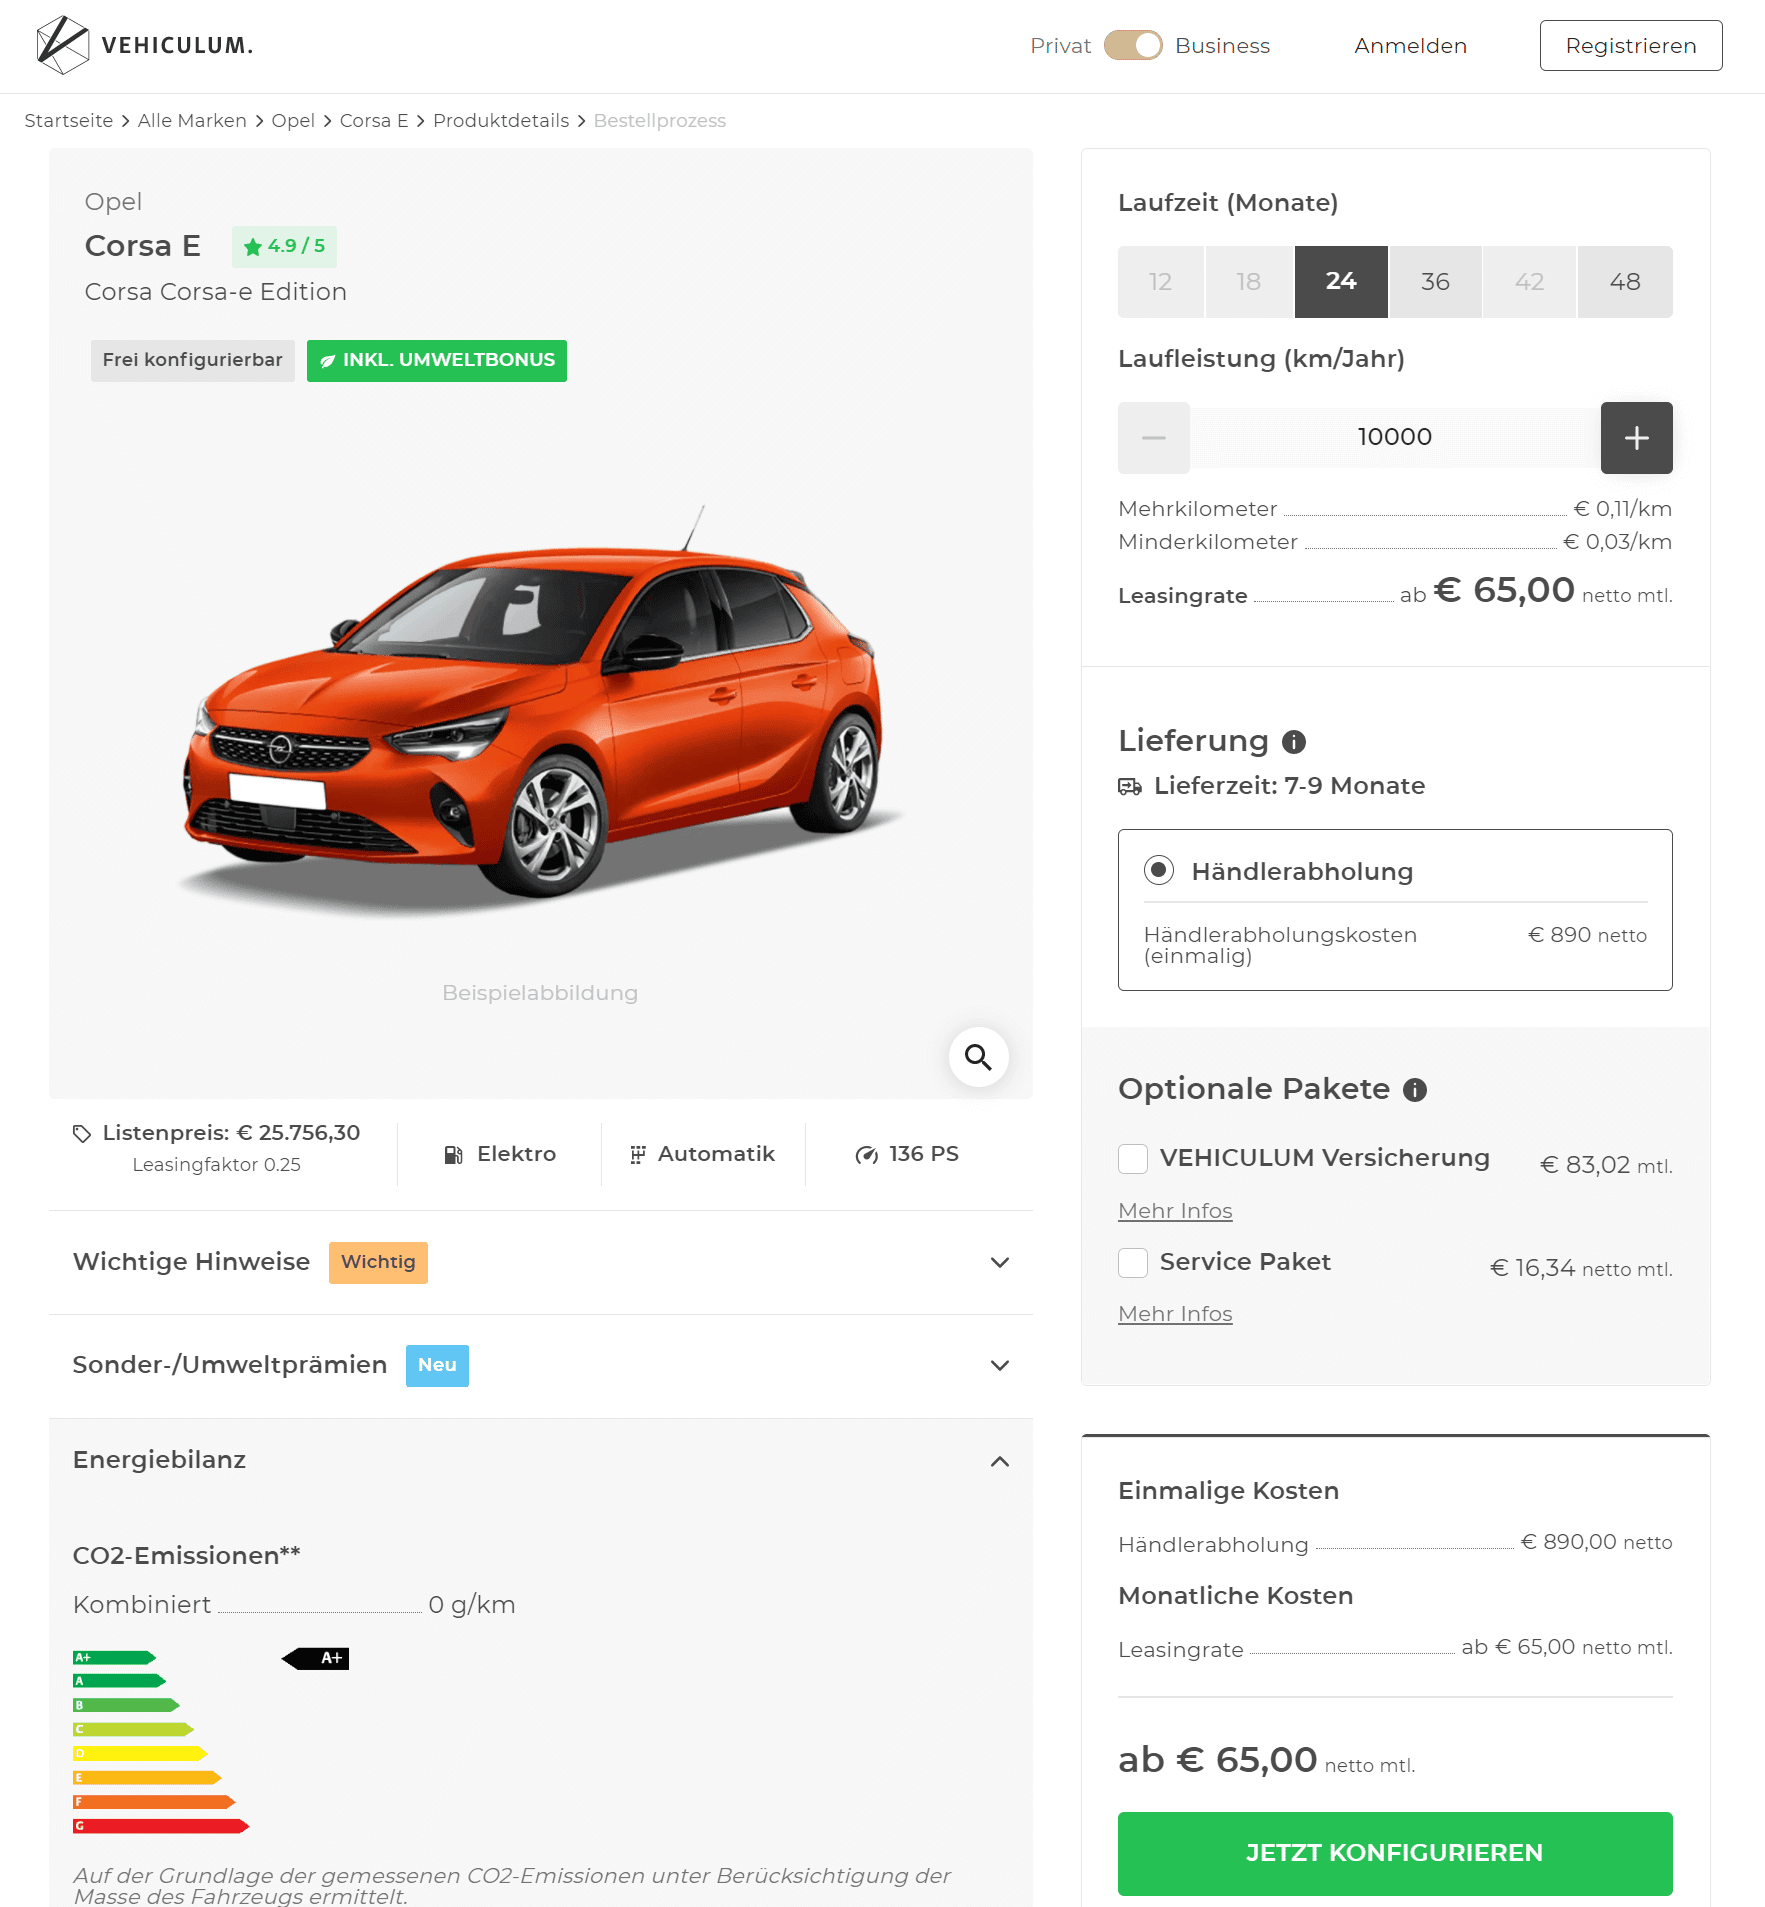Click the yellow D efficiency bar
The height and width of the screenshot is (1907, 1765).
[x=140, y=1754]
